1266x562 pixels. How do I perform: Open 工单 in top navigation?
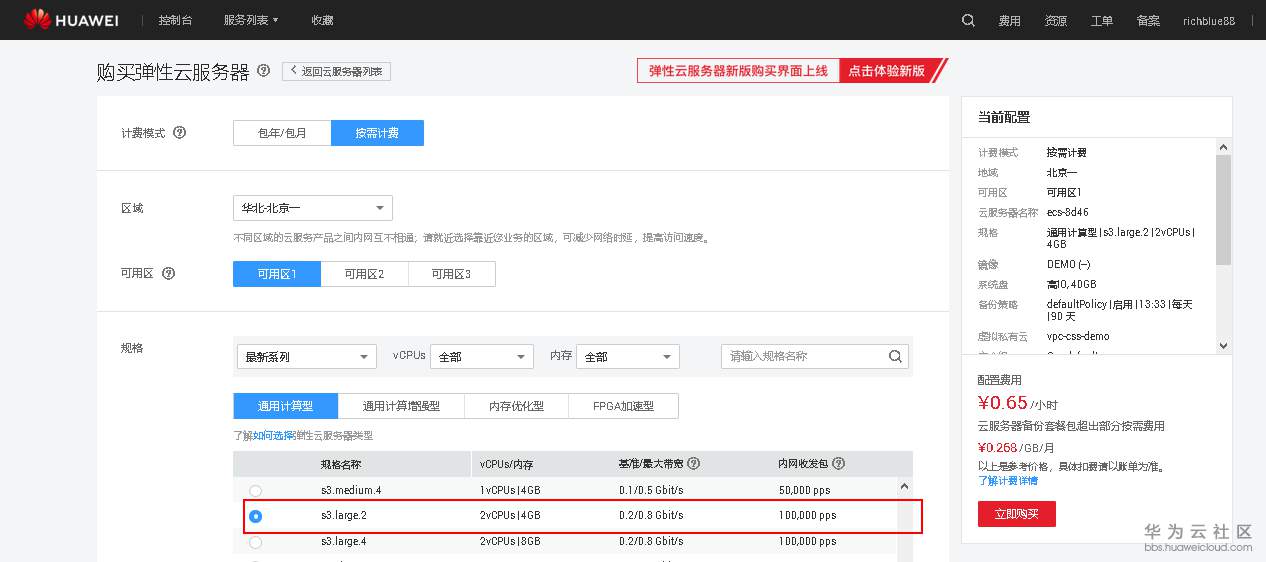point(1101,21)
